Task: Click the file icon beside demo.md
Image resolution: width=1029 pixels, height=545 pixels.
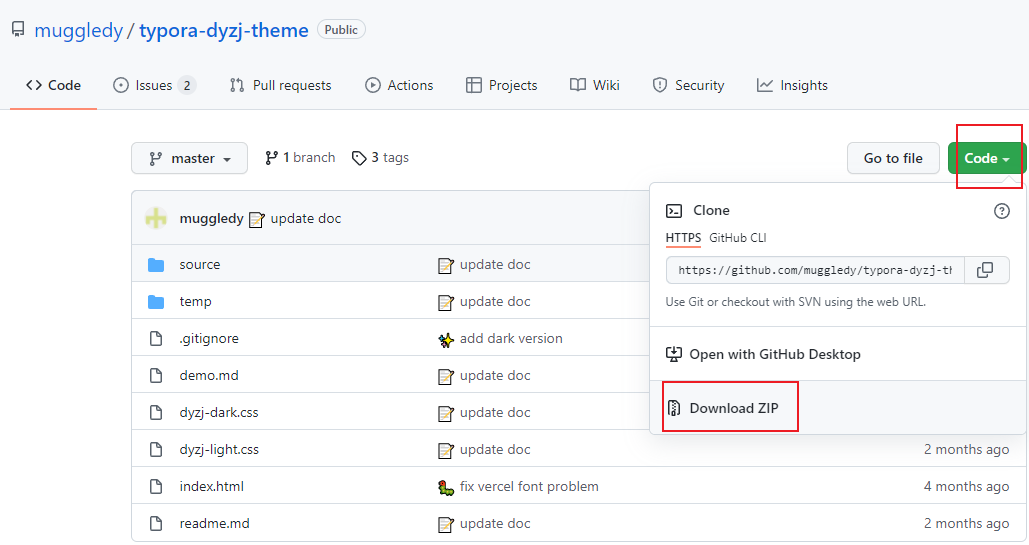Action: [156, 376]
